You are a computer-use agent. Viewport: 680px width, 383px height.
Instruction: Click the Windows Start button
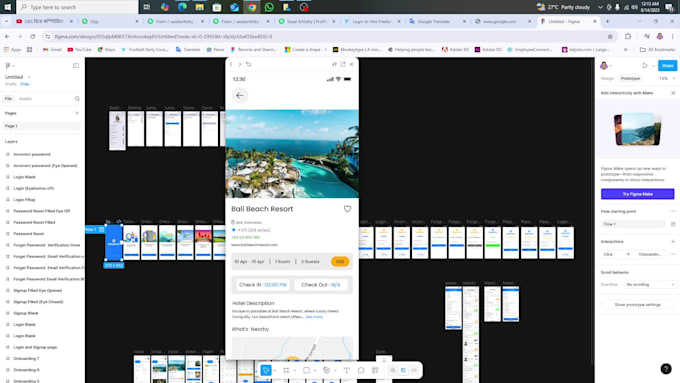(x=7, y=7)
